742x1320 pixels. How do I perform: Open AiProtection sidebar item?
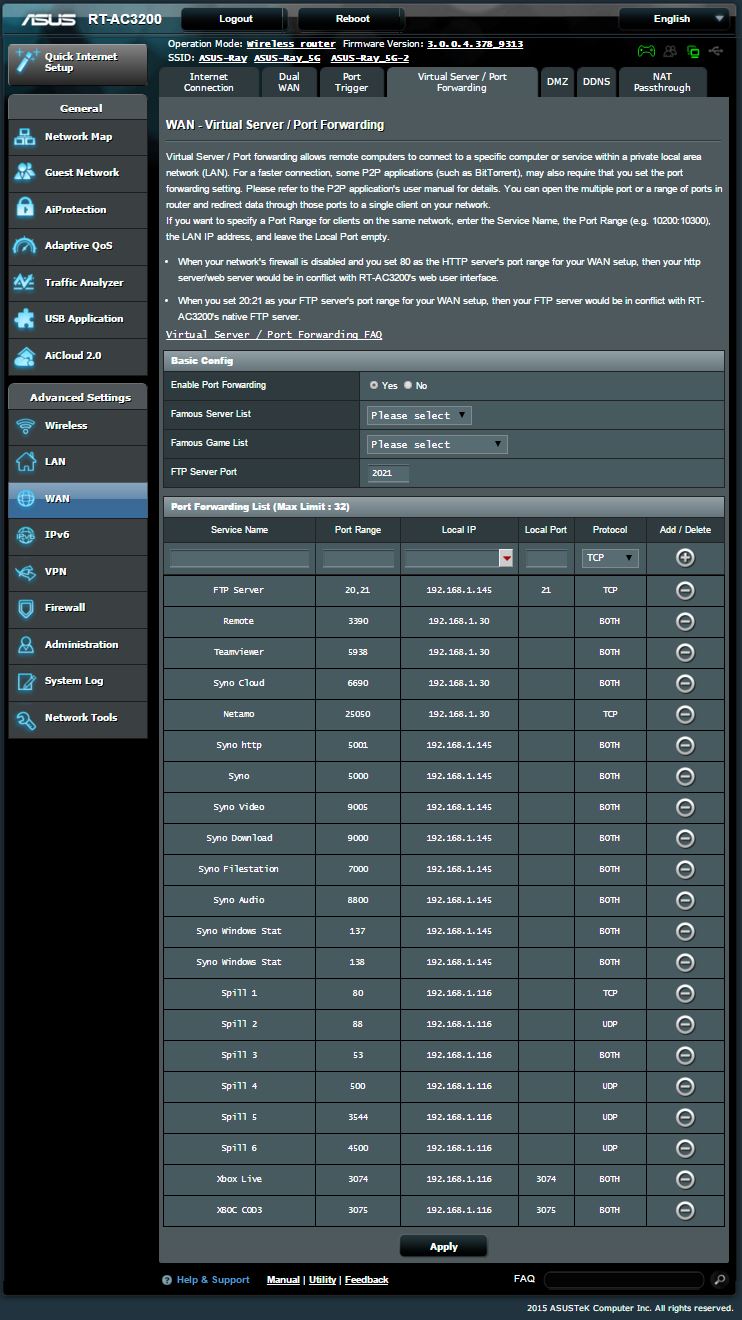pos(78,210)
